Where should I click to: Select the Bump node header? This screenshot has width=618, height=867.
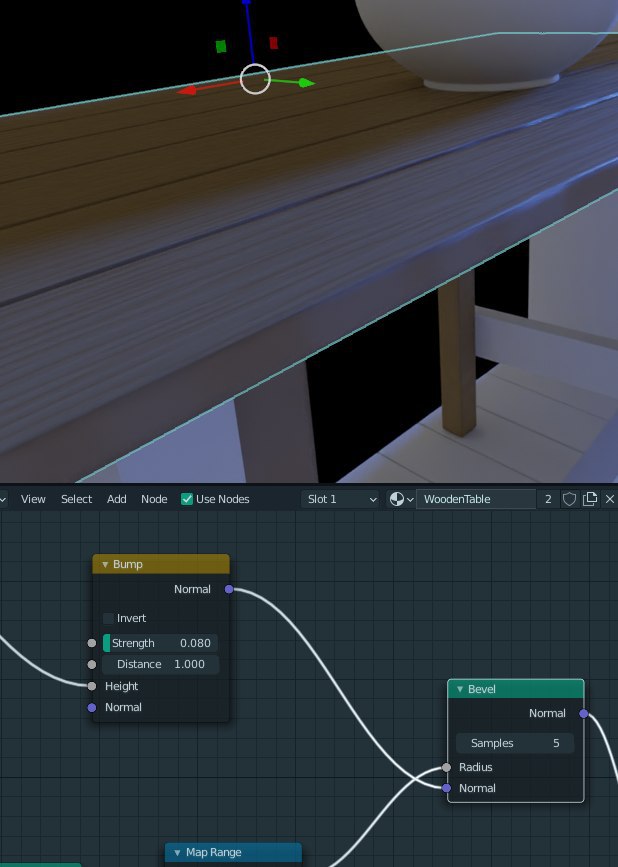[161, 564]
